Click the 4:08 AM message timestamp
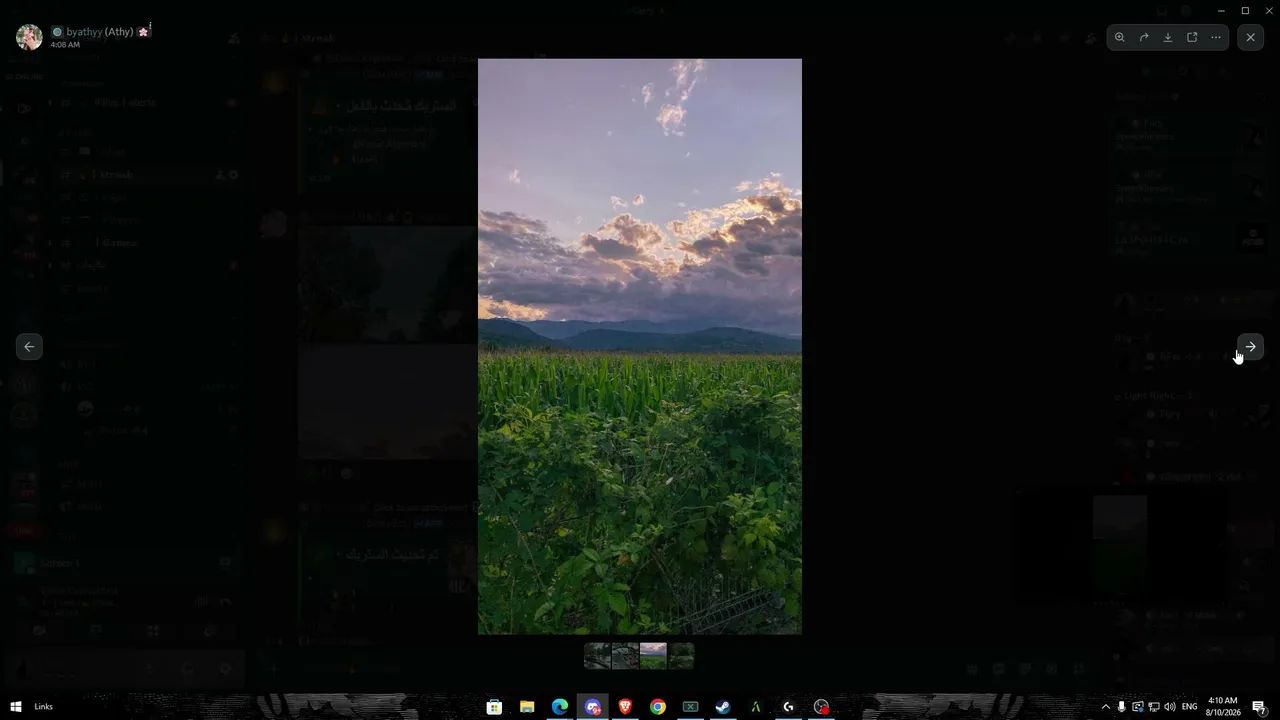1280x720 pixels. click(x=66, y=45)
